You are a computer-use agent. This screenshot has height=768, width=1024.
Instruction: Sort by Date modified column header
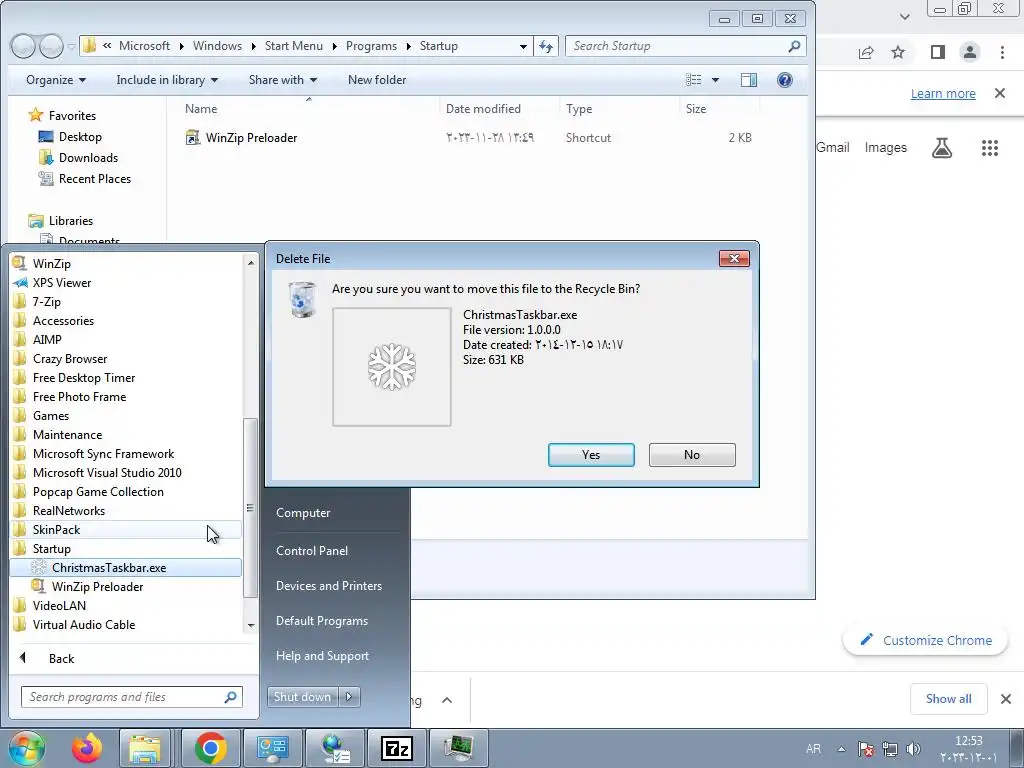click(483, 108)
